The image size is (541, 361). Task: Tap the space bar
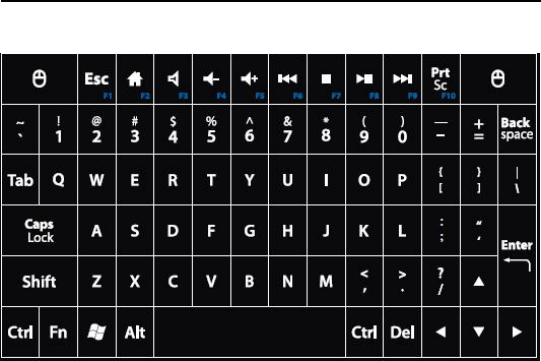(x=249, y=332)
